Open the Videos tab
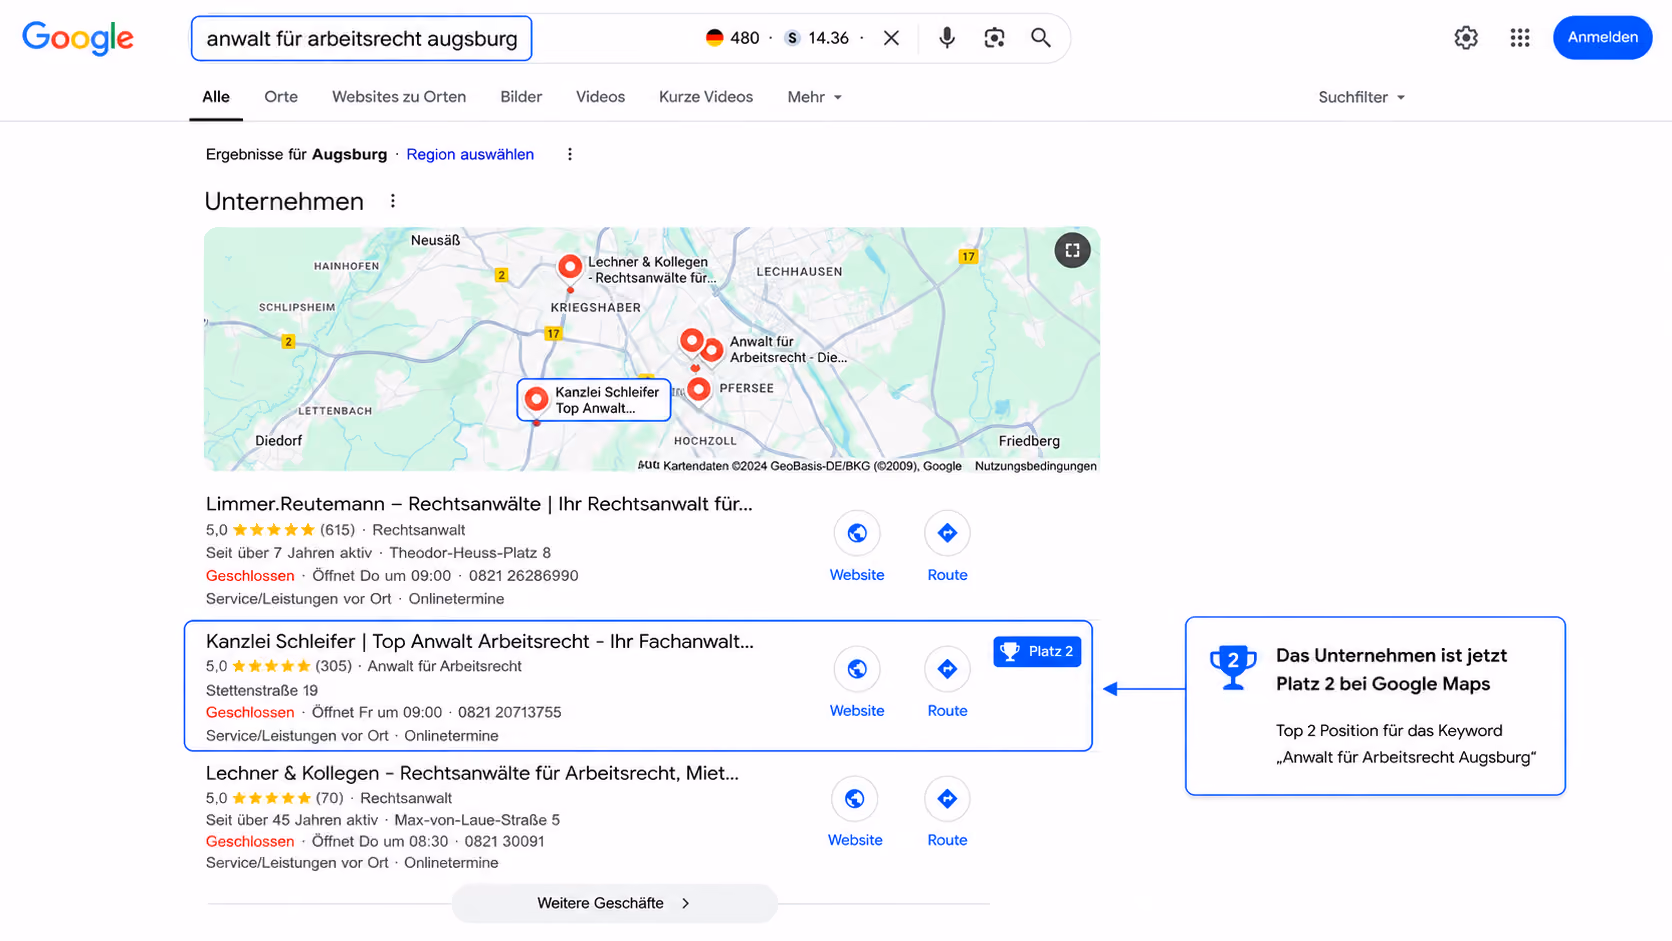This screenshot has width=1672, height=941. click(x=600, y=97)
